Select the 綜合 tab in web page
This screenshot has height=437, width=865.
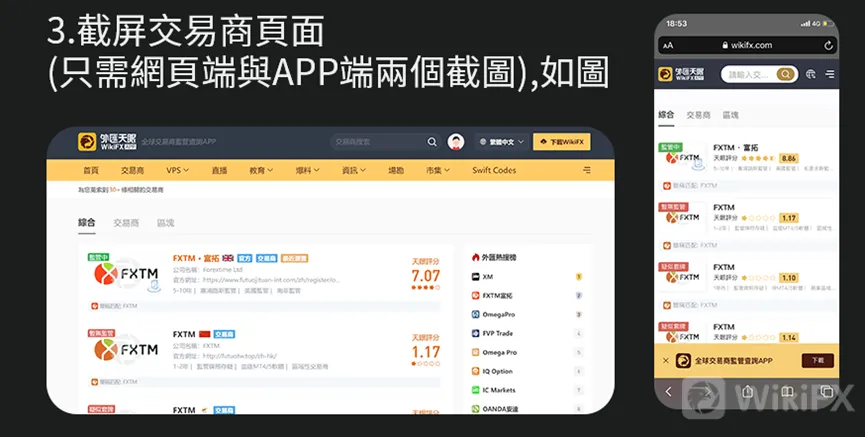click(87, 222)
